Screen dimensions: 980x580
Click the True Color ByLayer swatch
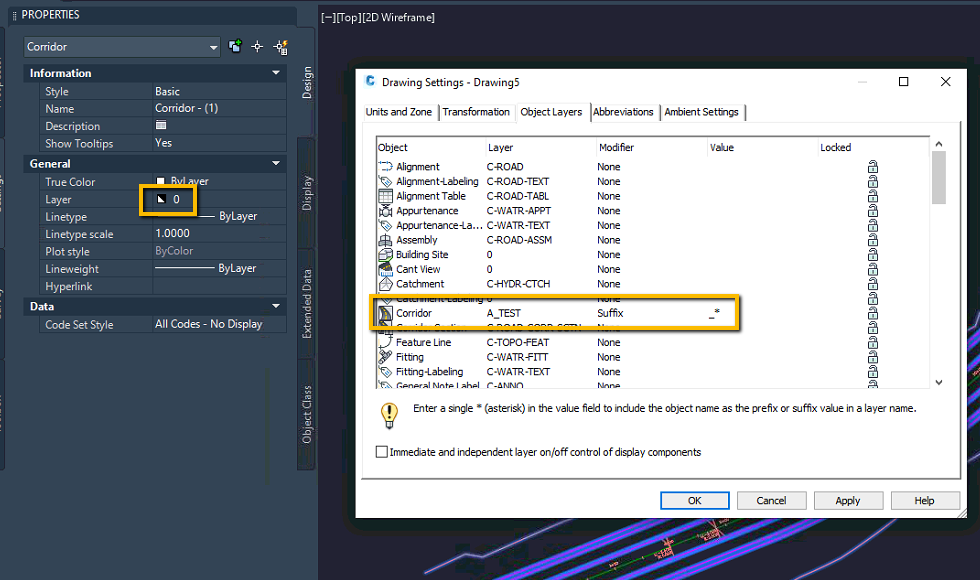point(161,181)
